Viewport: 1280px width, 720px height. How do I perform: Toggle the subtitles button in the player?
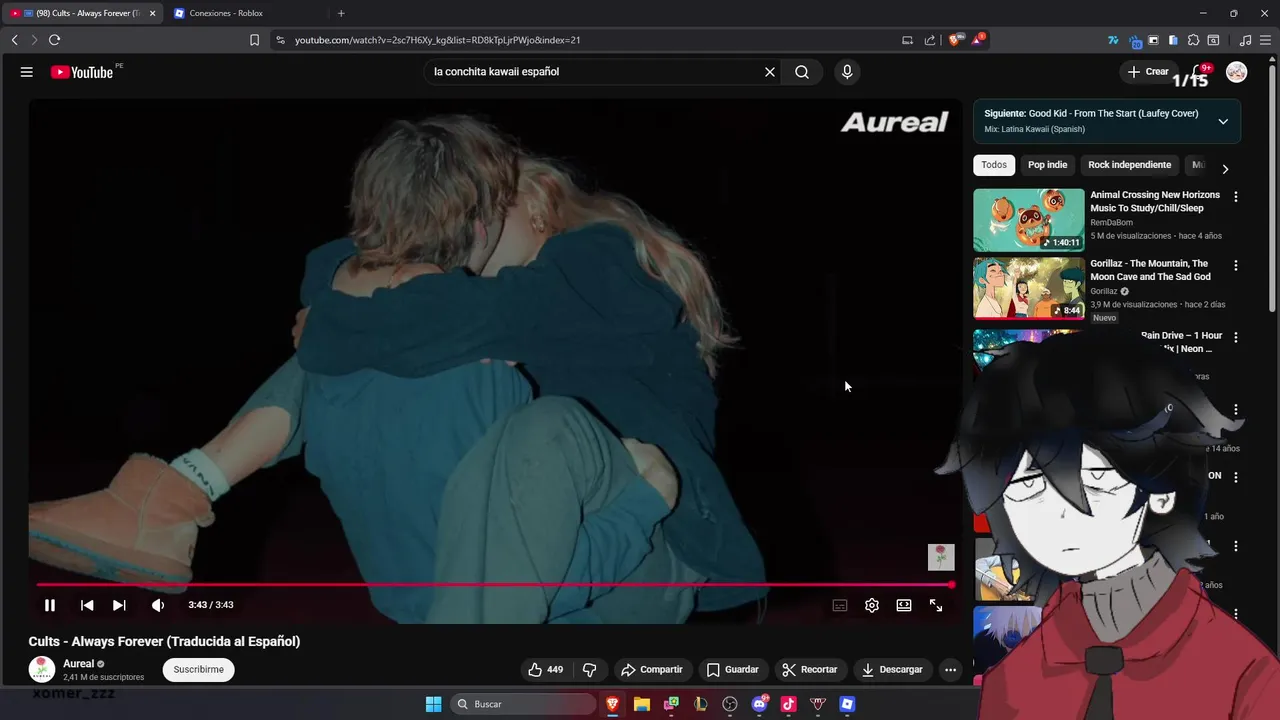840,605
